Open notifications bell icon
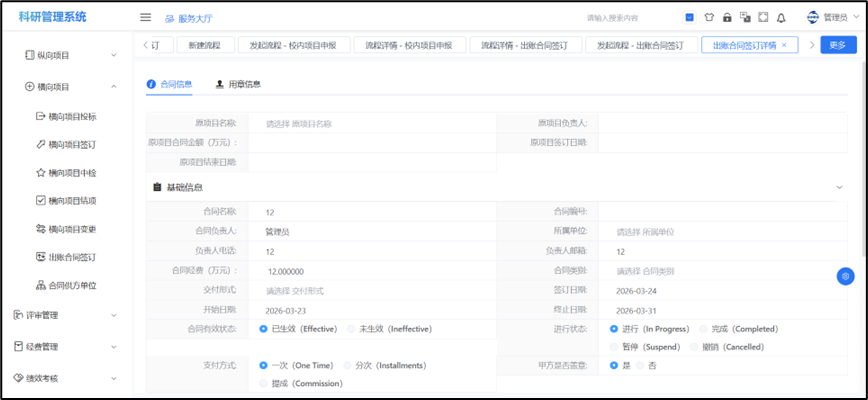This screenshot has width=868, height=400. tap(781, 17)
